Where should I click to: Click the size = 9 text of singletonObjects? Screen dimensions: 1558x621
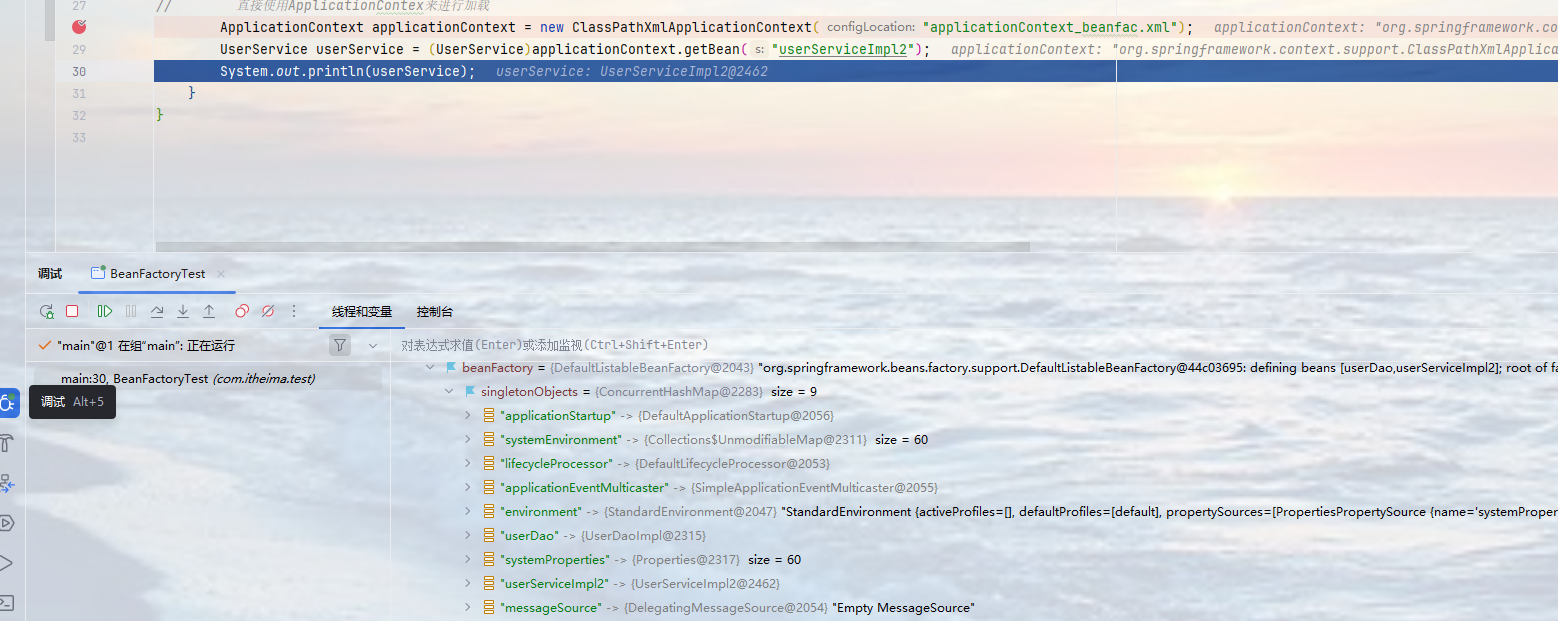(x=794, y=392)
